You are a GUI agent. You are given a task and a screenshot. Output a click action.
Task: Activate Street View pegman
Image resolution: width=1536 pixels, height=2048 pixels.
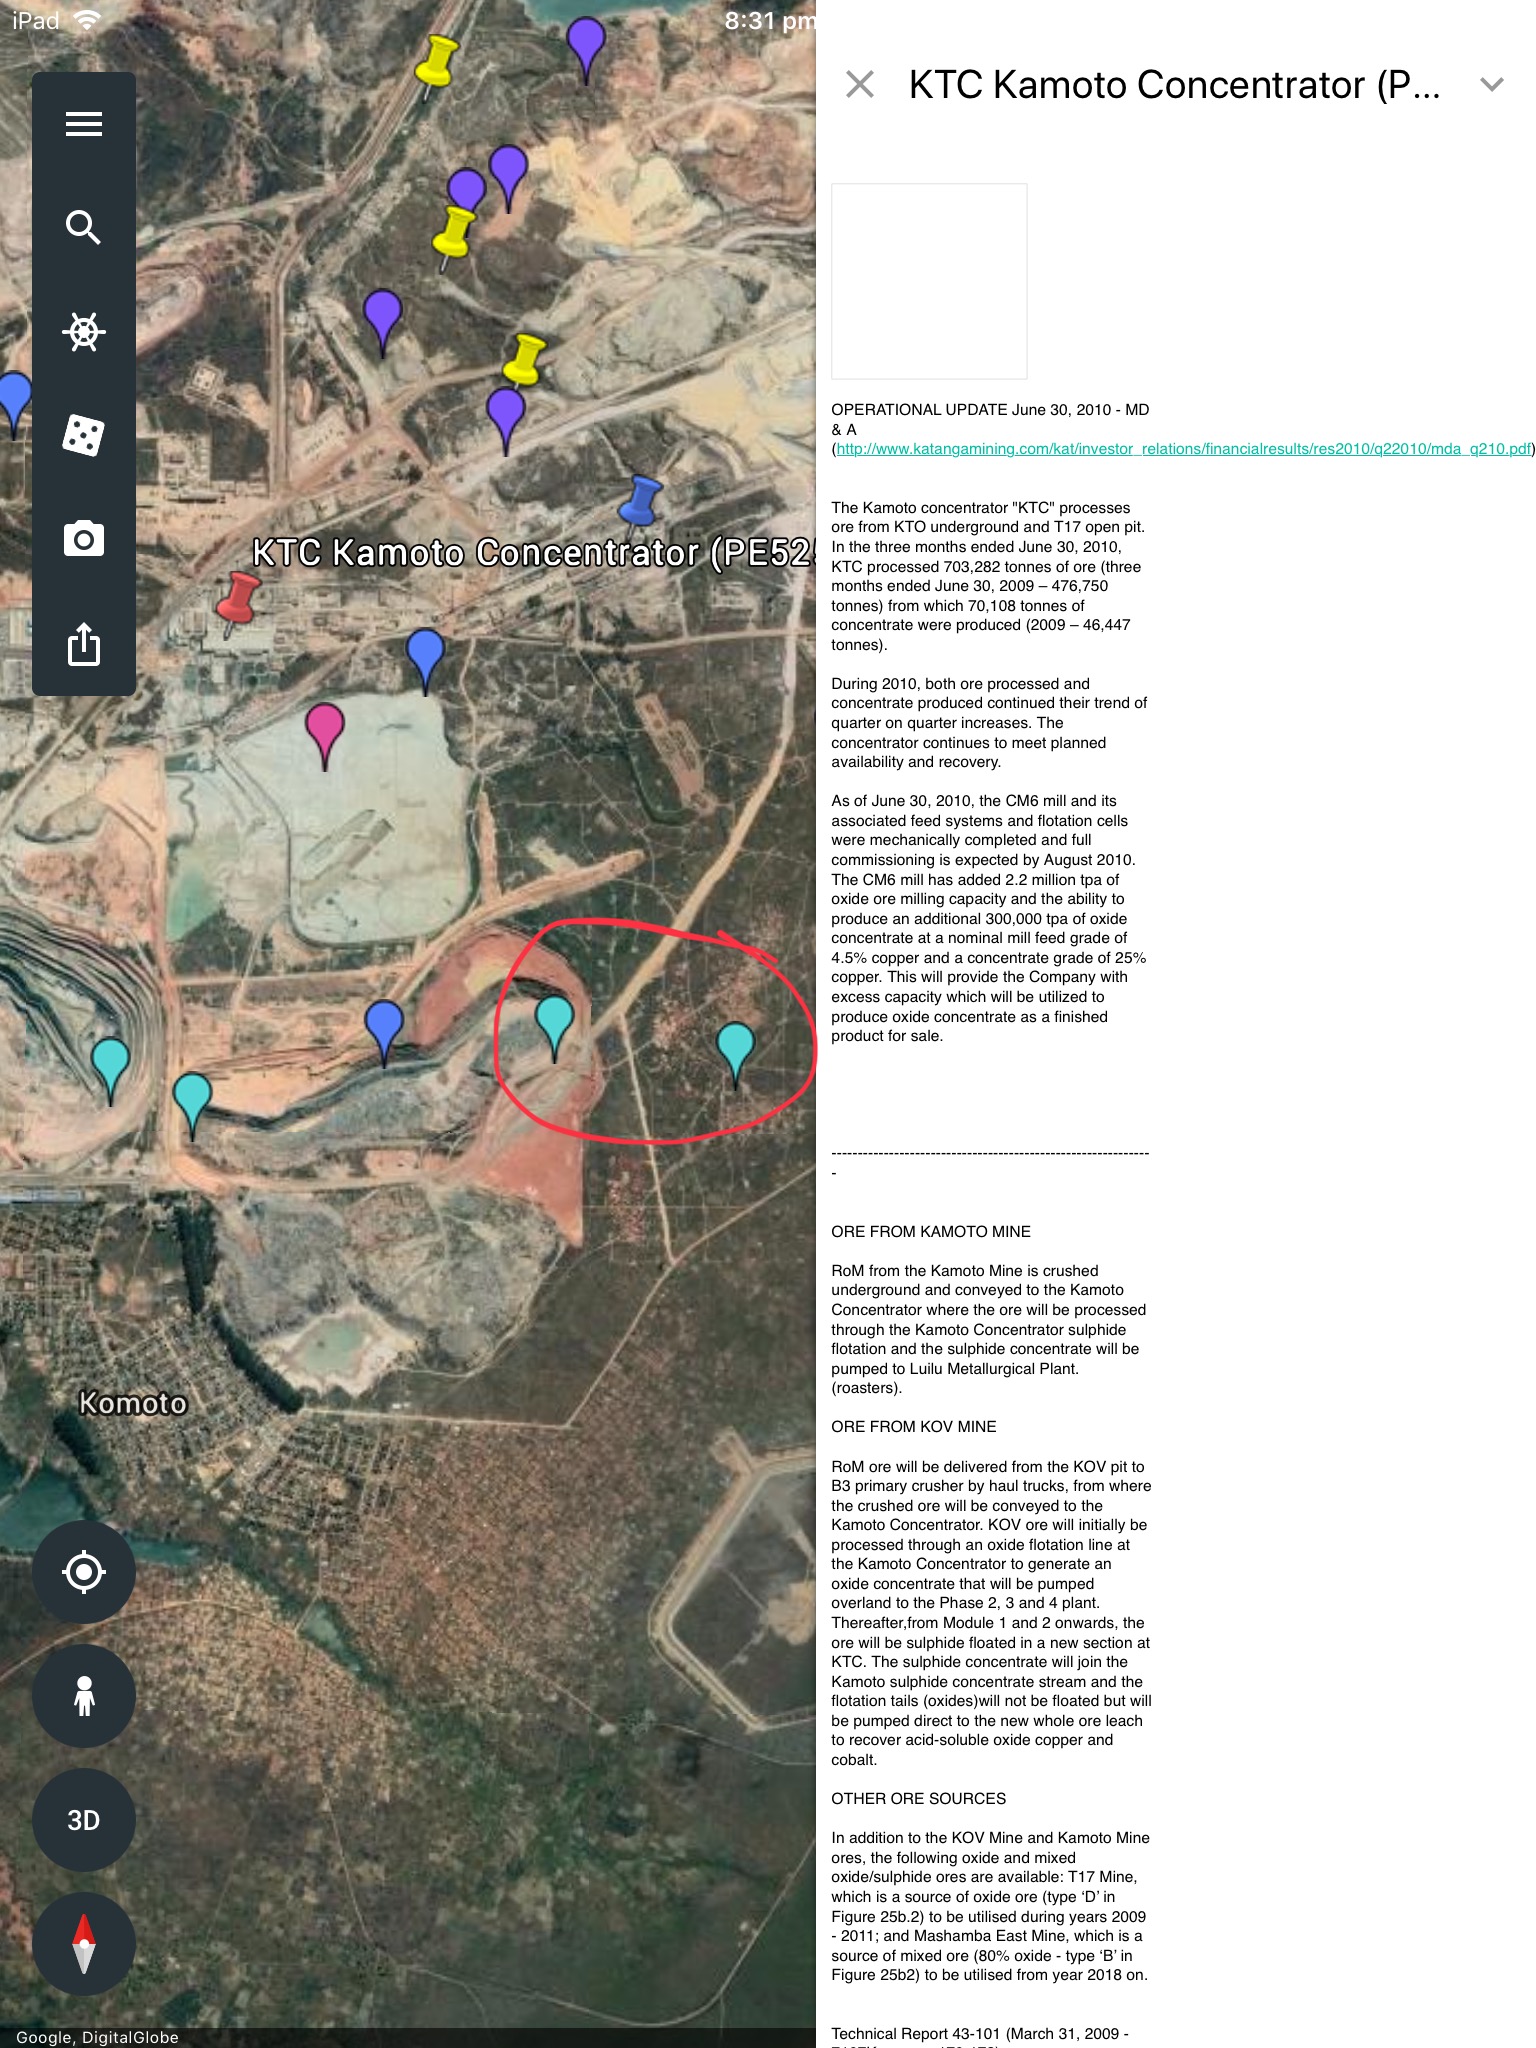click(84, 1696)
